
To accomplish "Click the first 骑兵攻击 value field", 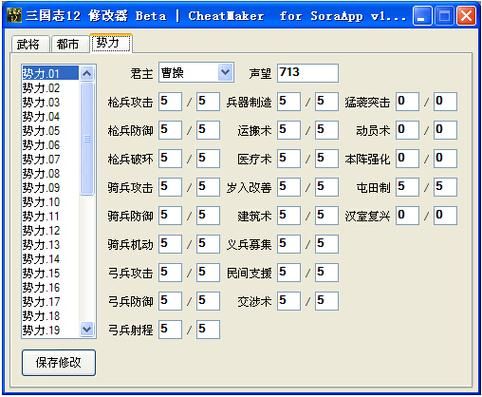I will pyautogui.click(x=170, y=187).
